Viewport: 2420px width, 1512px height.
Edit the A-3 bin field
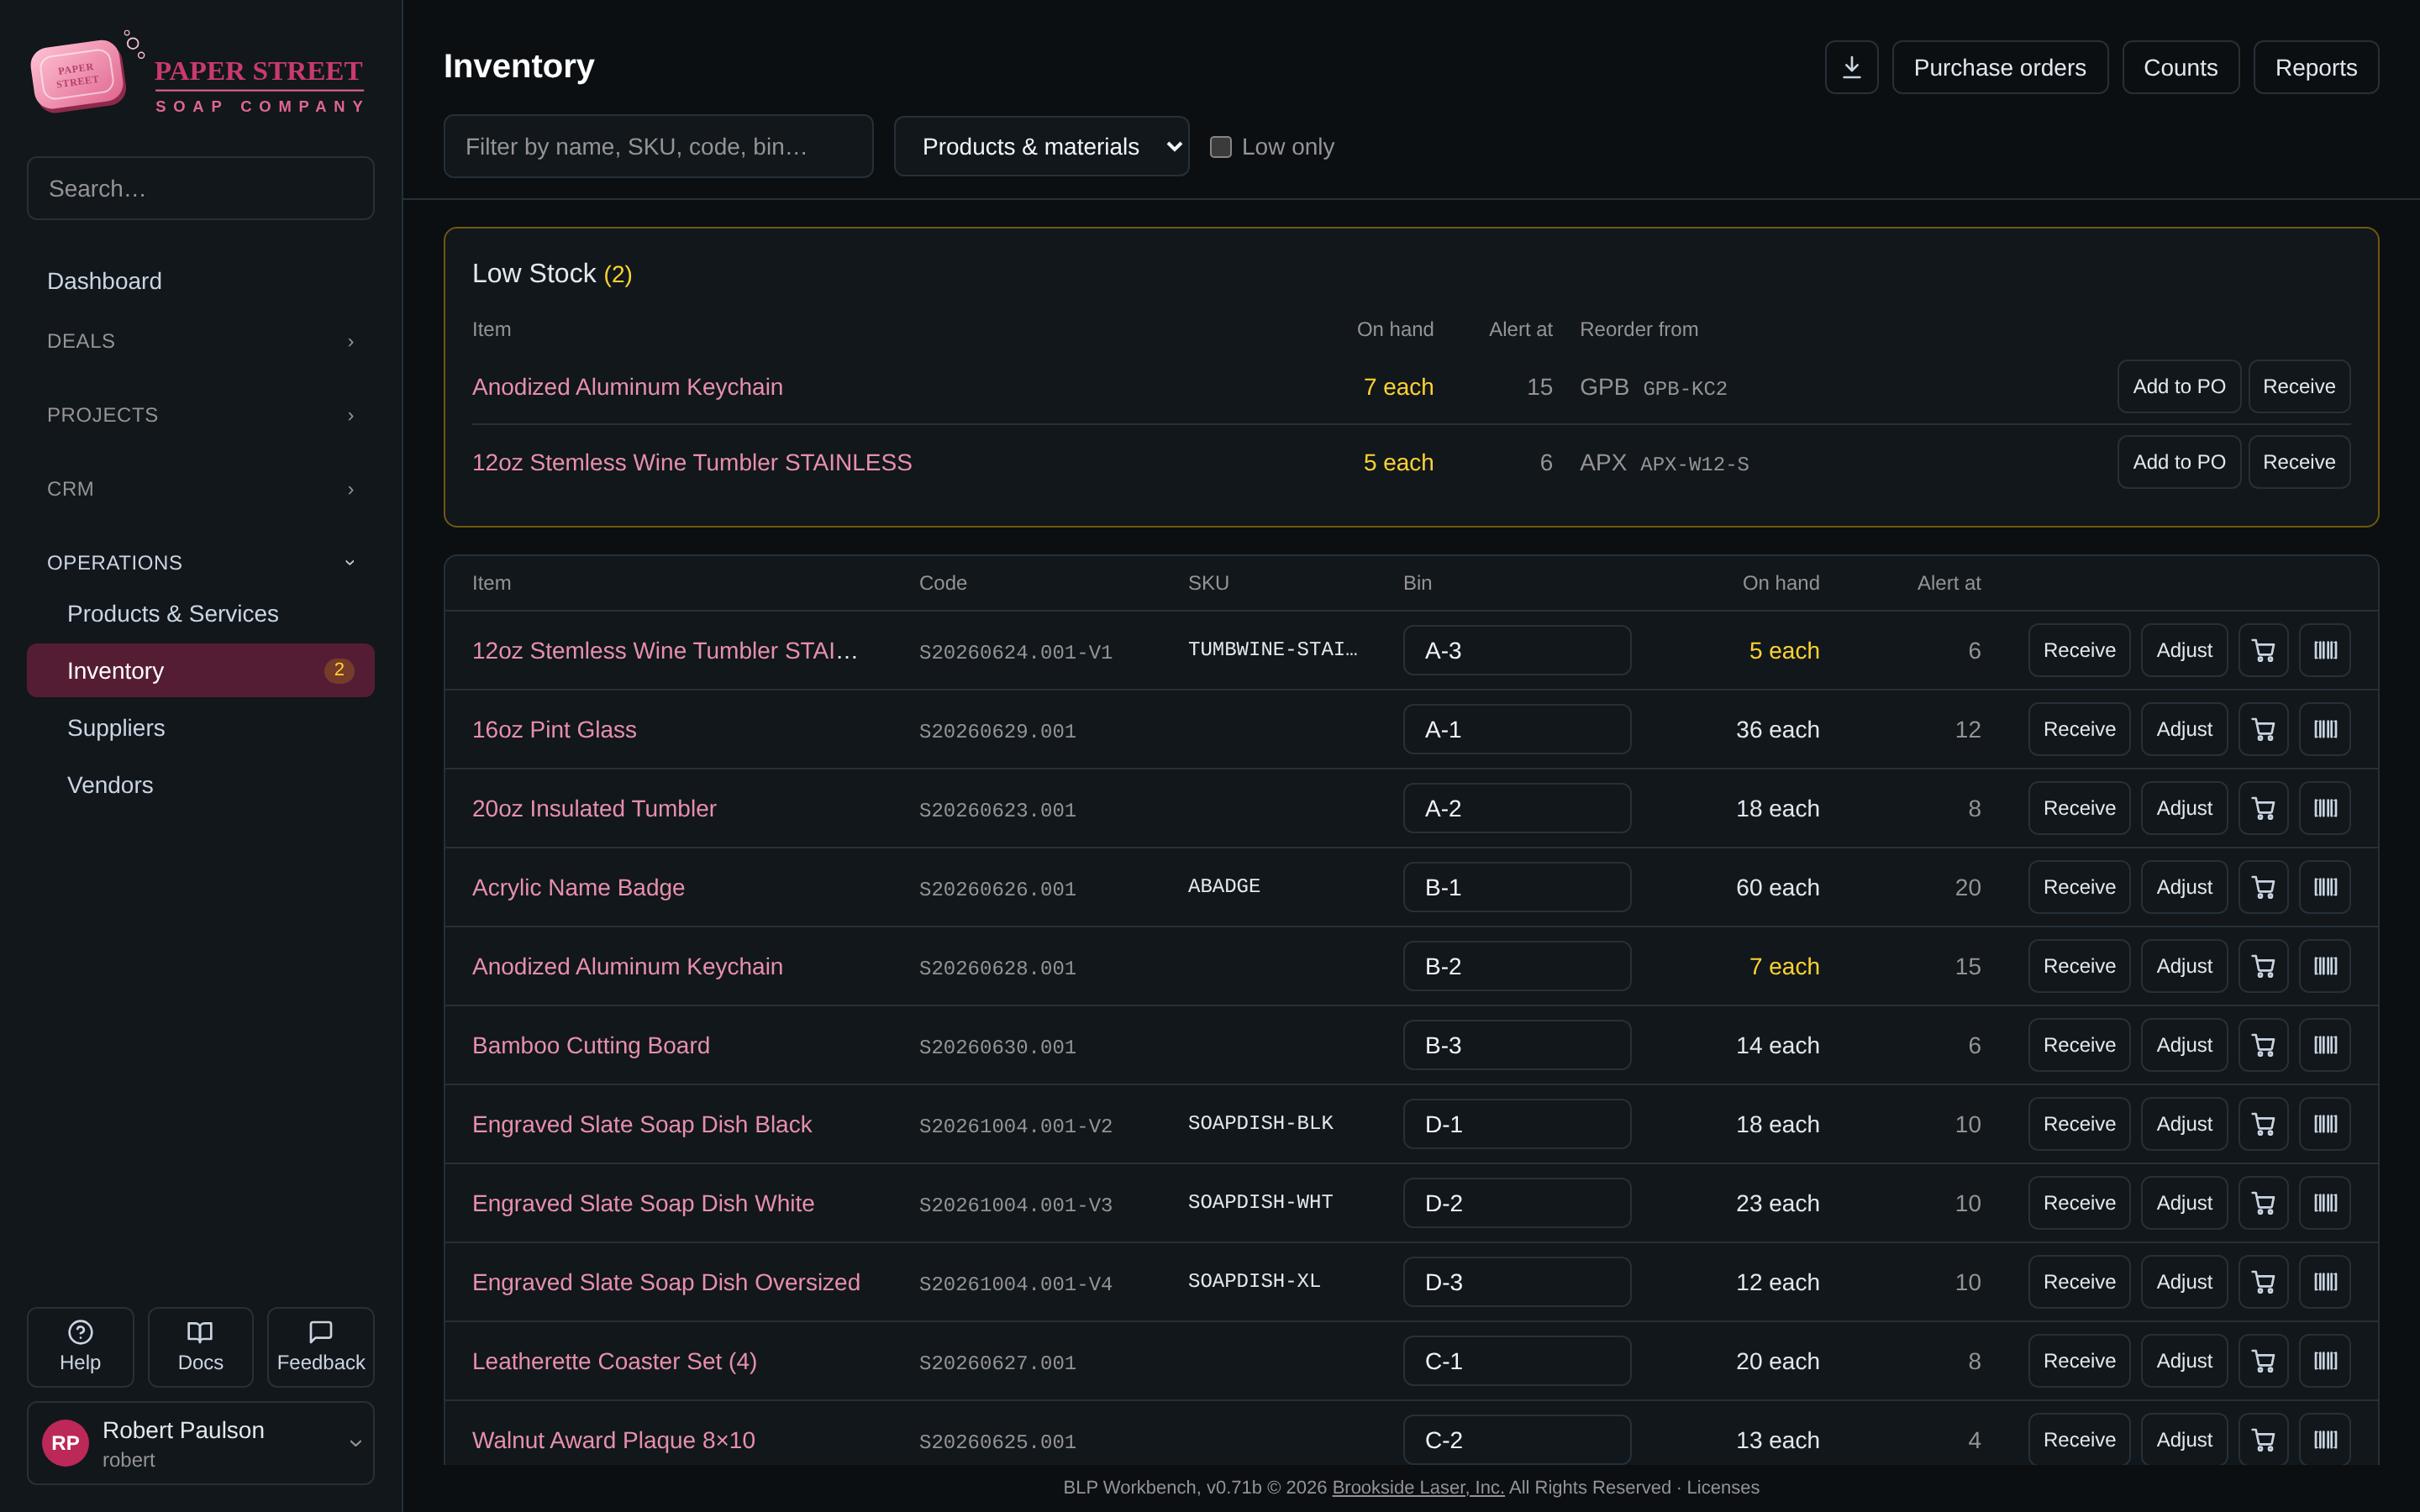click(x=1517, y=650)
